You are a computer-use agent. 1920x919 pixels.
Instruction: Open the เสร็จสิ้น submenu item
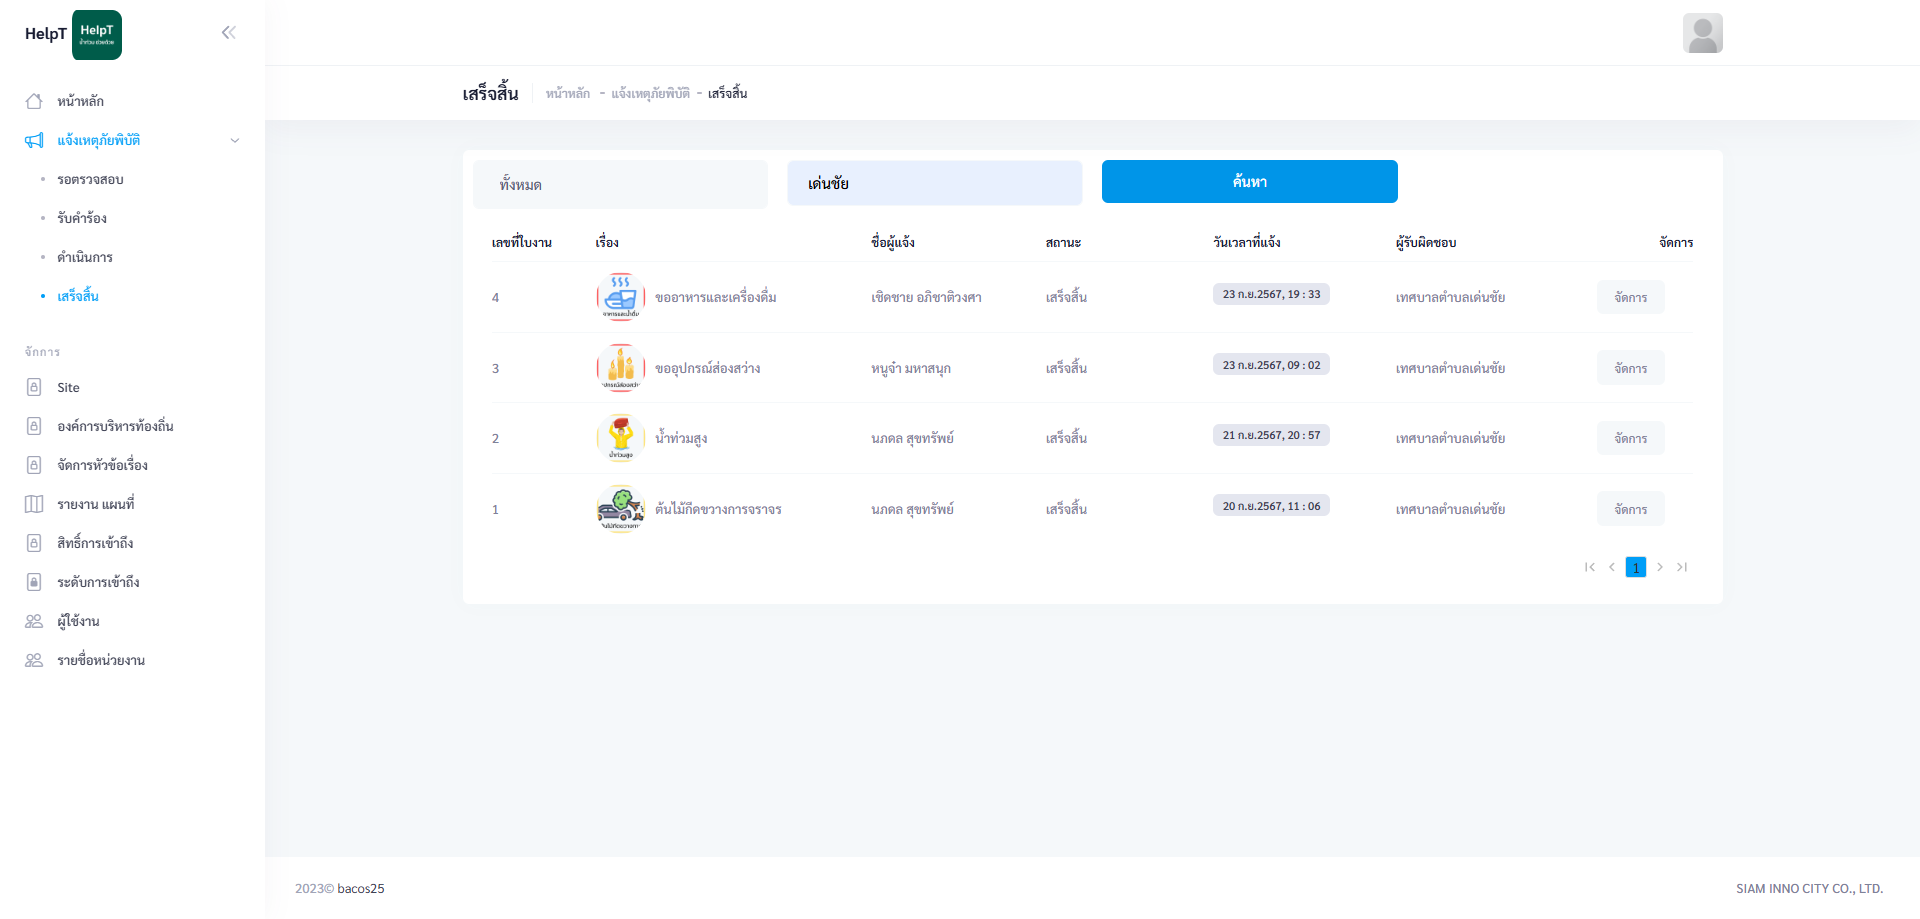(78, 296)
